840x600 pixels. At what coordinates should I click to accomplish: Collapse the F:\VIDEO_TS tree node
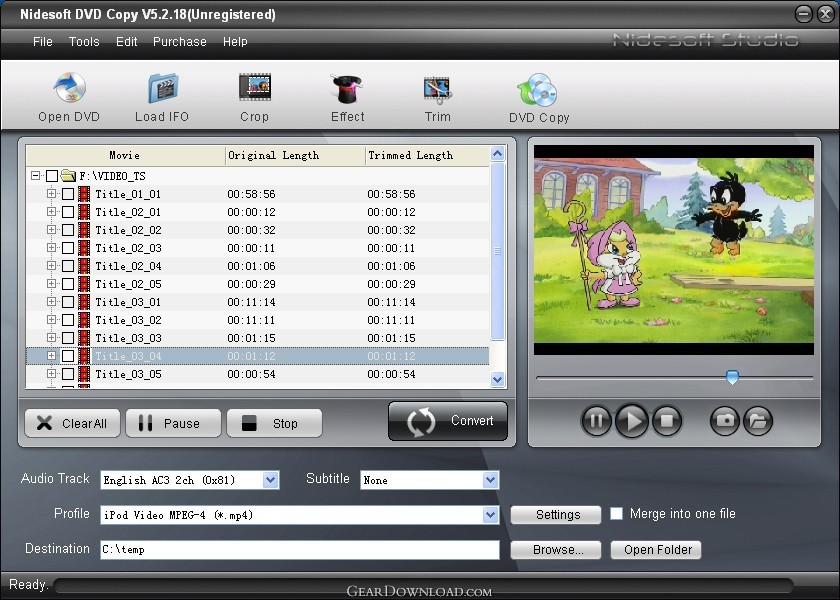pyautogui.click(x=35, y=176)
